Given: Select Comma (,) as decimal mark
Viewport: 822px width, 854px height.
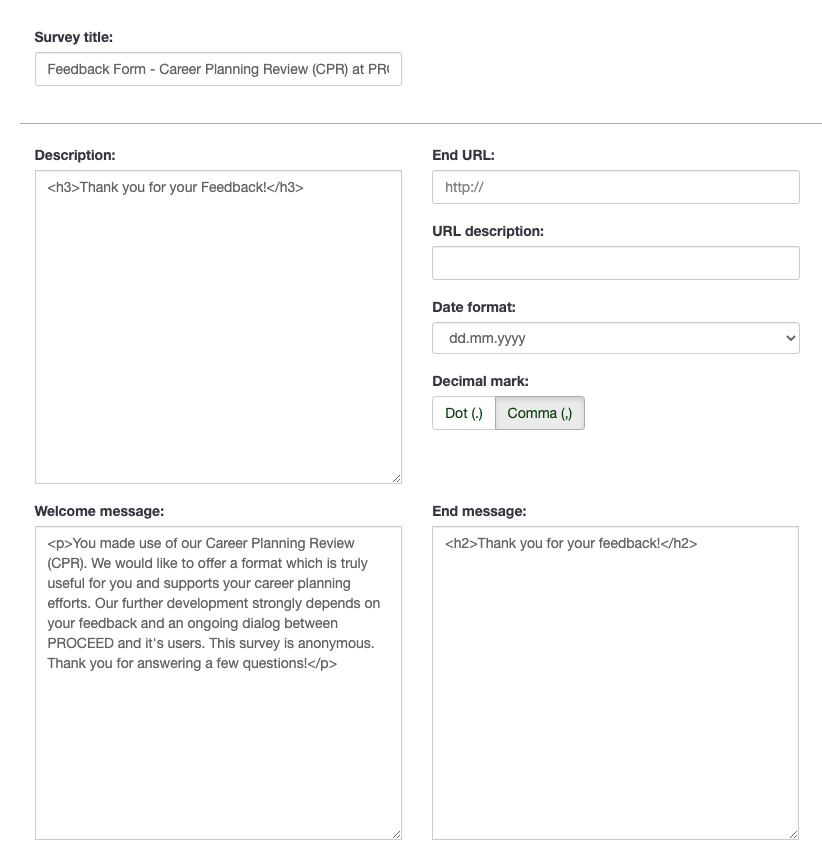Looking at the screenshot, I should [x=539, y=413].
